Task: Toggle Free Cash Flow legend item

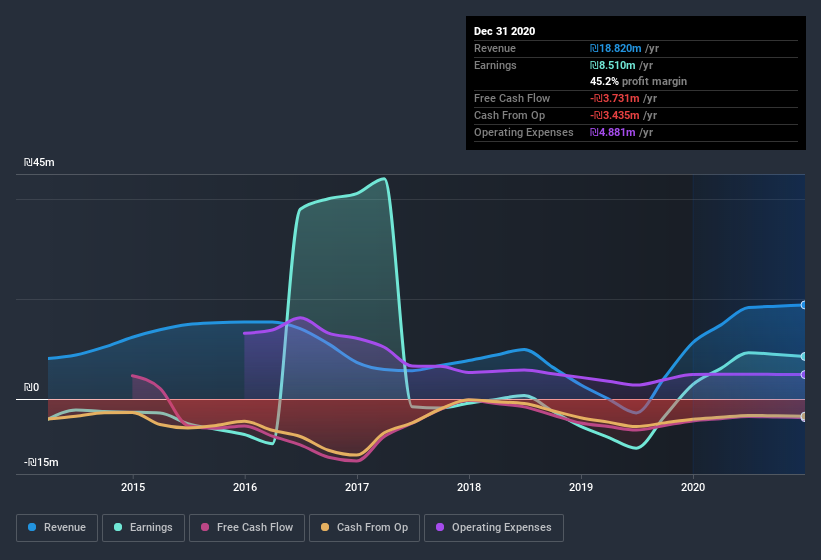Action: point(247,527)
